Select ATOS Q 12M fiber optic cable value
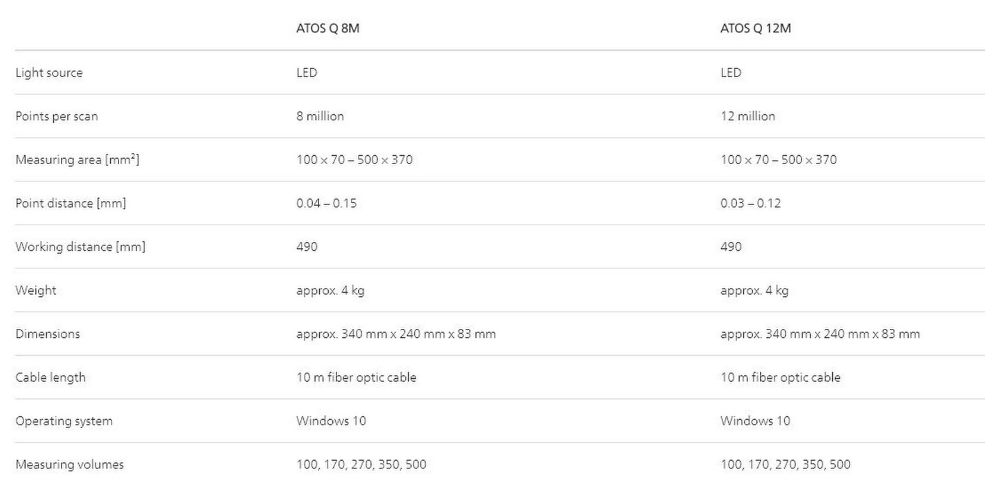 click(781, 377)
